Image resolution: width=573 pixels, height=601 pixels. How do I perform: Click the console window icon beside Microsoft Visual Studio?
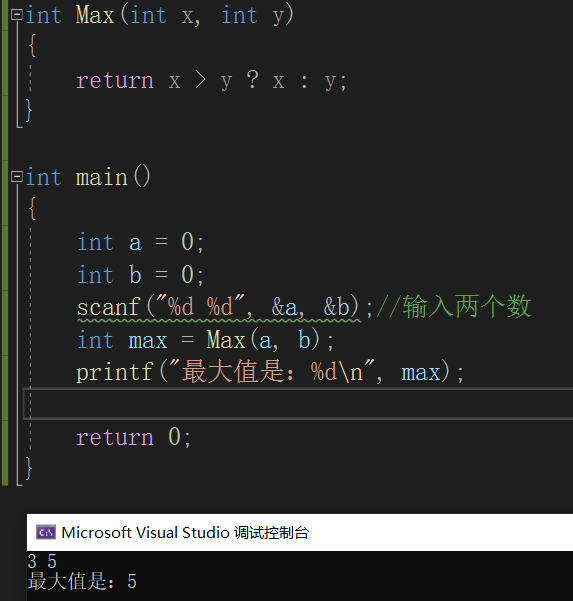[46, 532]
